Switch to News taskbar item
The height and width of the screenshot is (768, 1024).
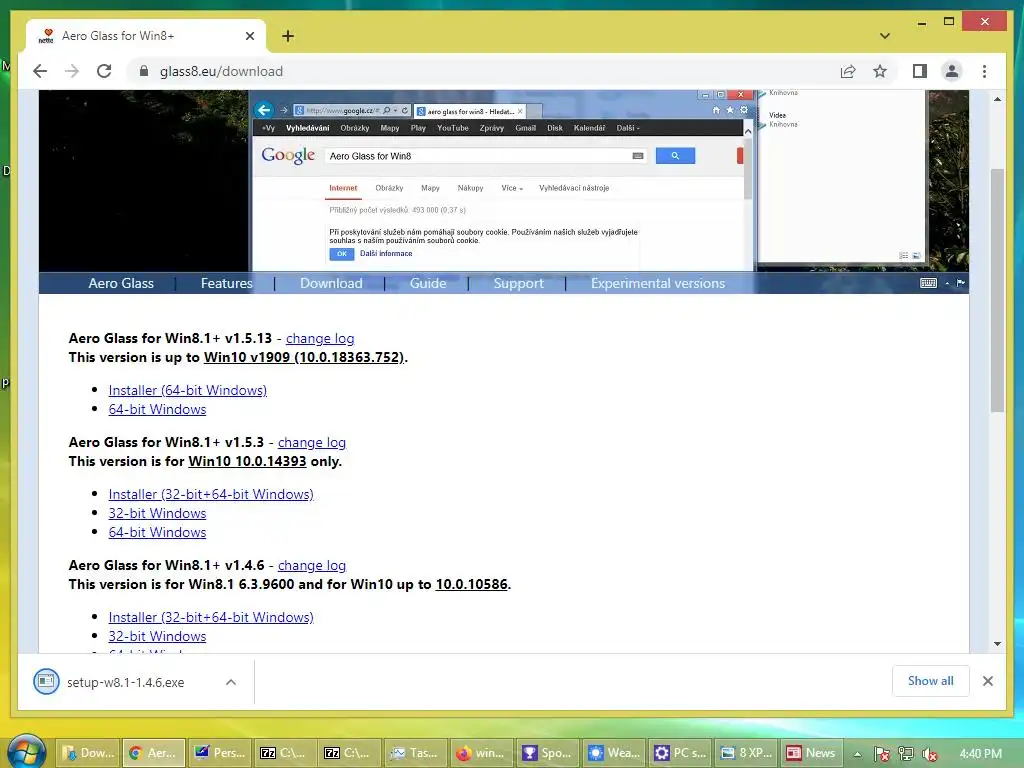click(x=812, y=753)
